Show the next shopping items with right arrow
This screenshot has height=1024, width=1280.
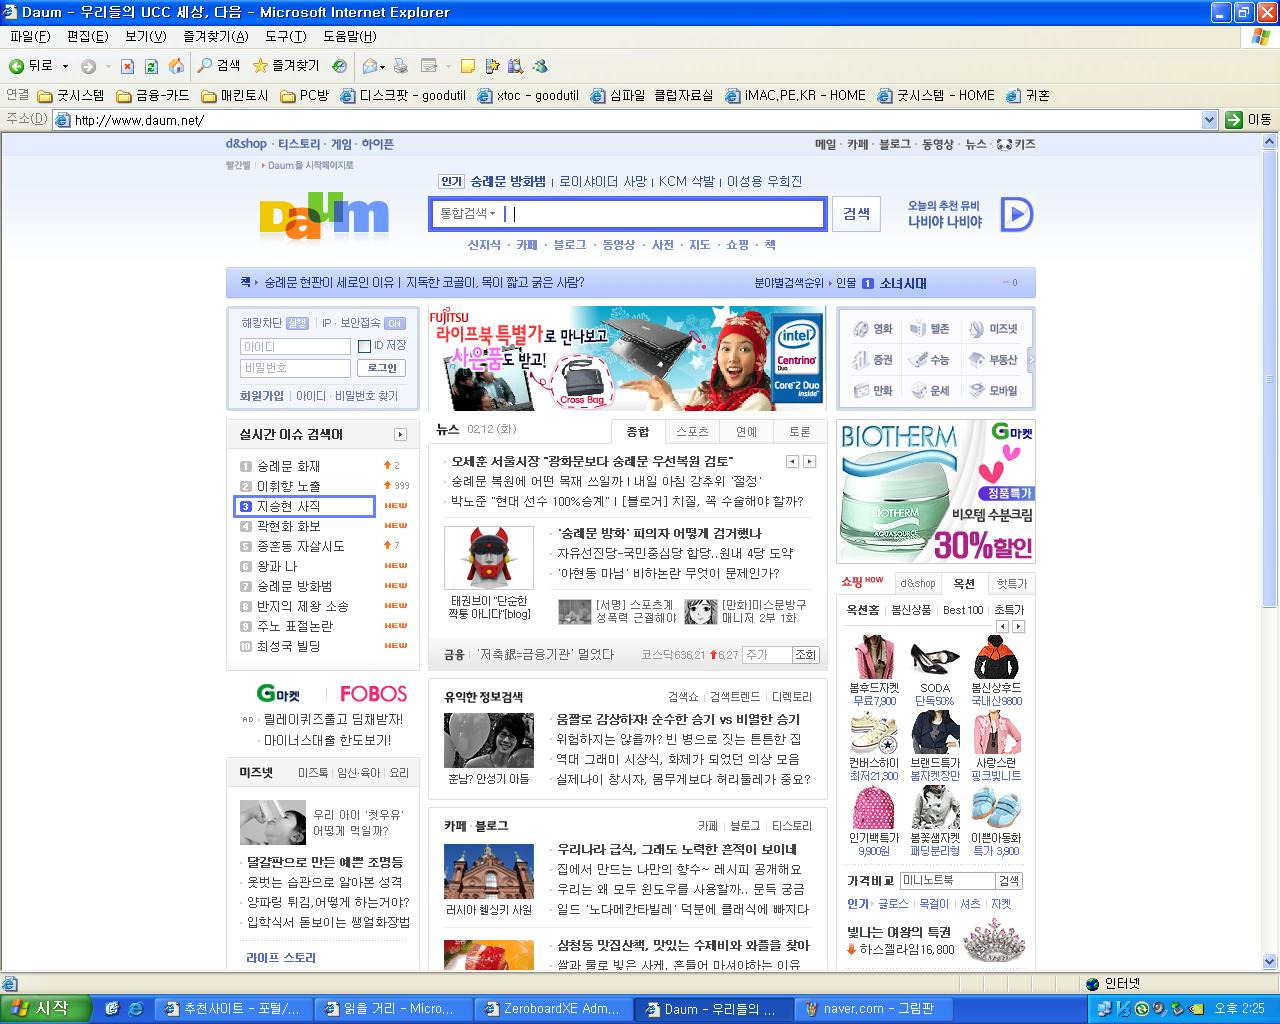[x=1018, y=627]
